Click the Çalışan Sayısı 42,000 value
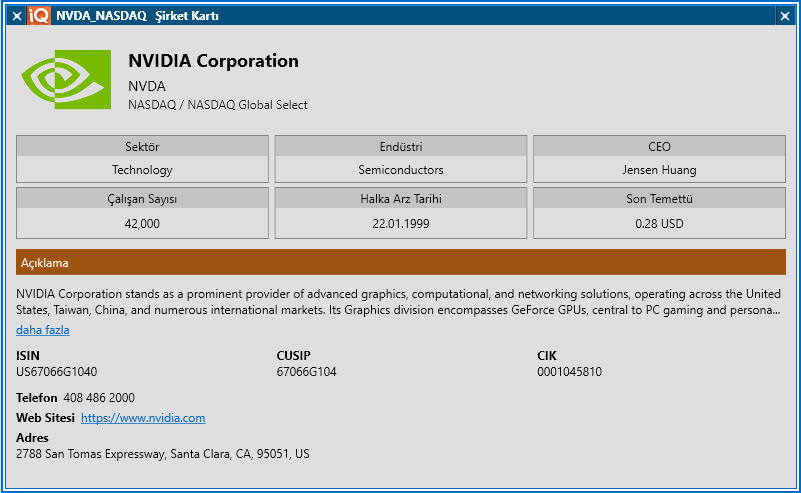Image resolution: width=801 pixels, height=493 pixels. point(142,224)
